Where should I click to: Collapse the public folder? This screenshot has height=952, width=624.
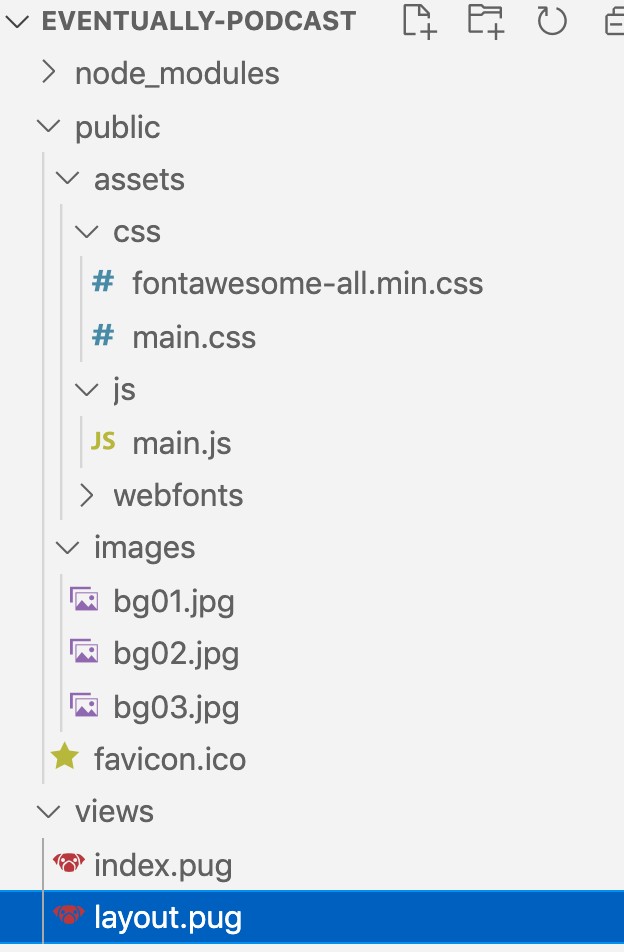[48, 126]
